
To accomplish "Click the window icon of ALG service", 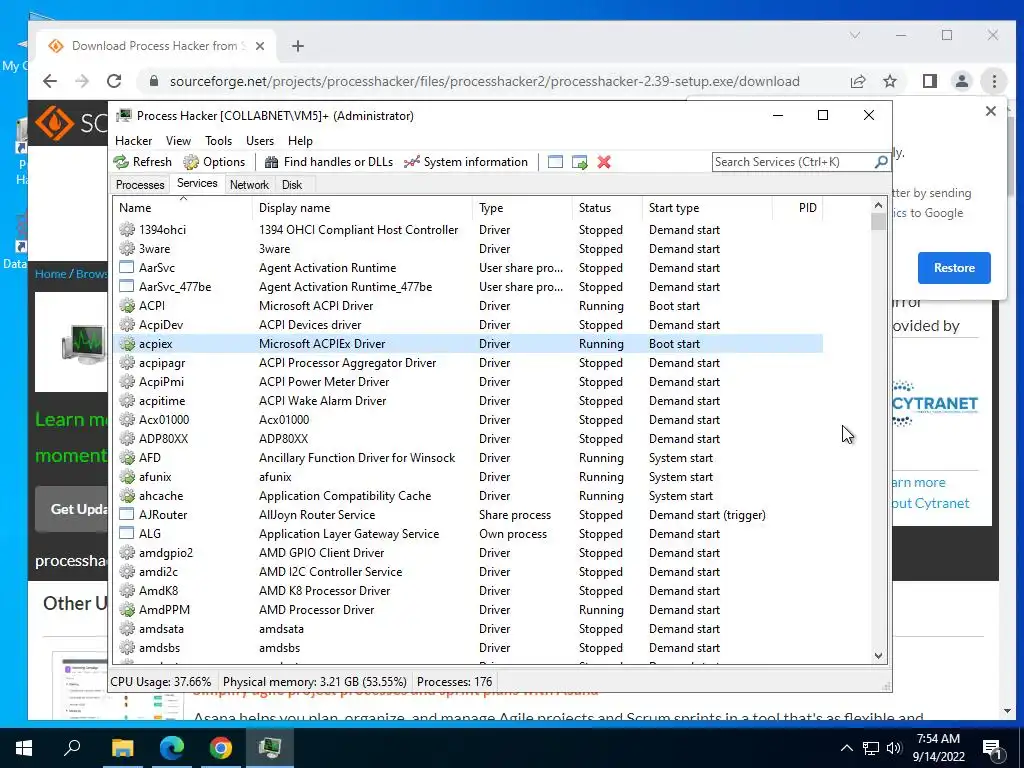I will [127, 534].
